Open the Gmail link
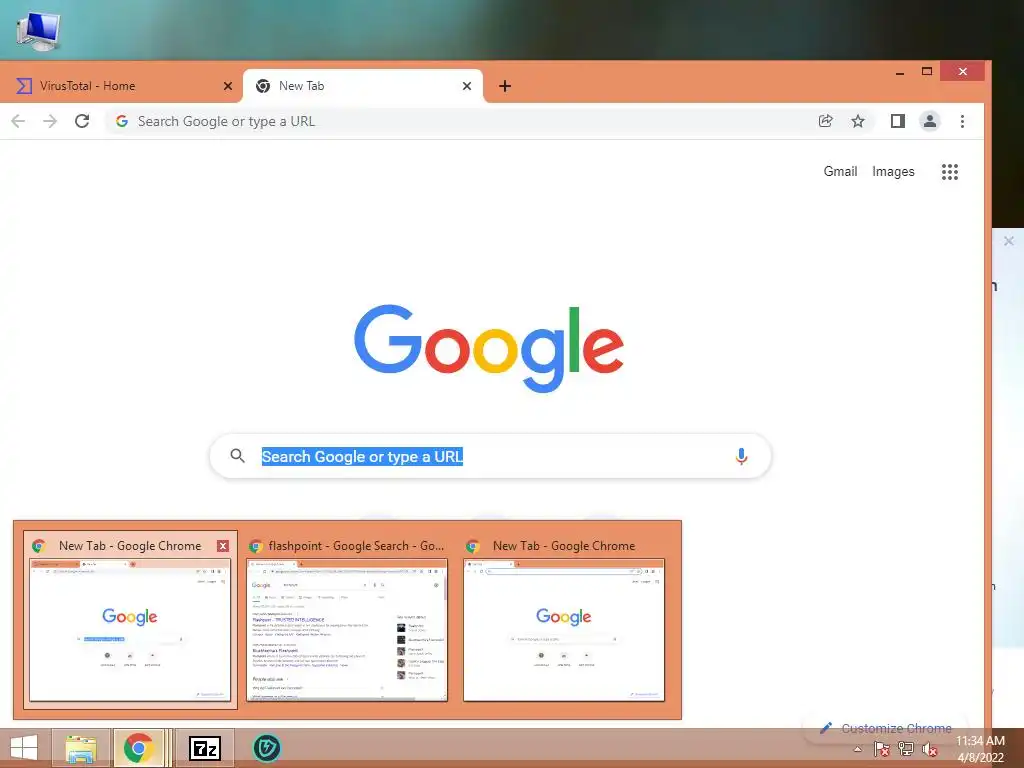The image size is (1024, 768). pos(840,171)
